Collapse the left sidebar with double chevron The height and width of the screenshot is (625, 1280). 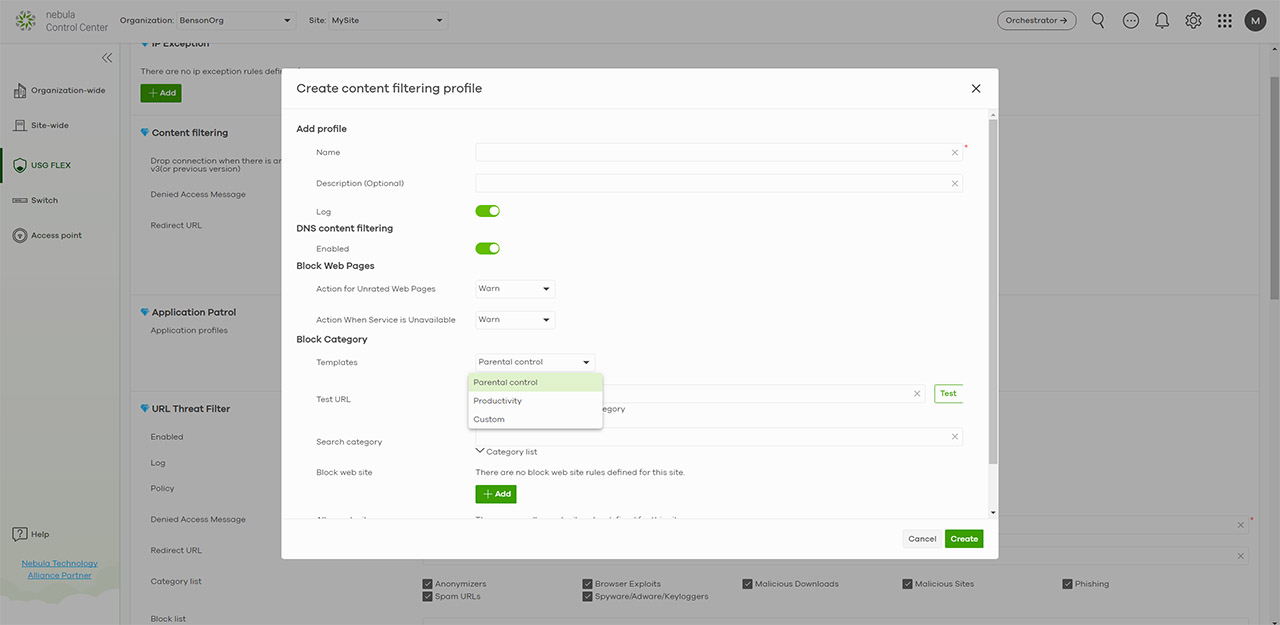coord(107,58)
